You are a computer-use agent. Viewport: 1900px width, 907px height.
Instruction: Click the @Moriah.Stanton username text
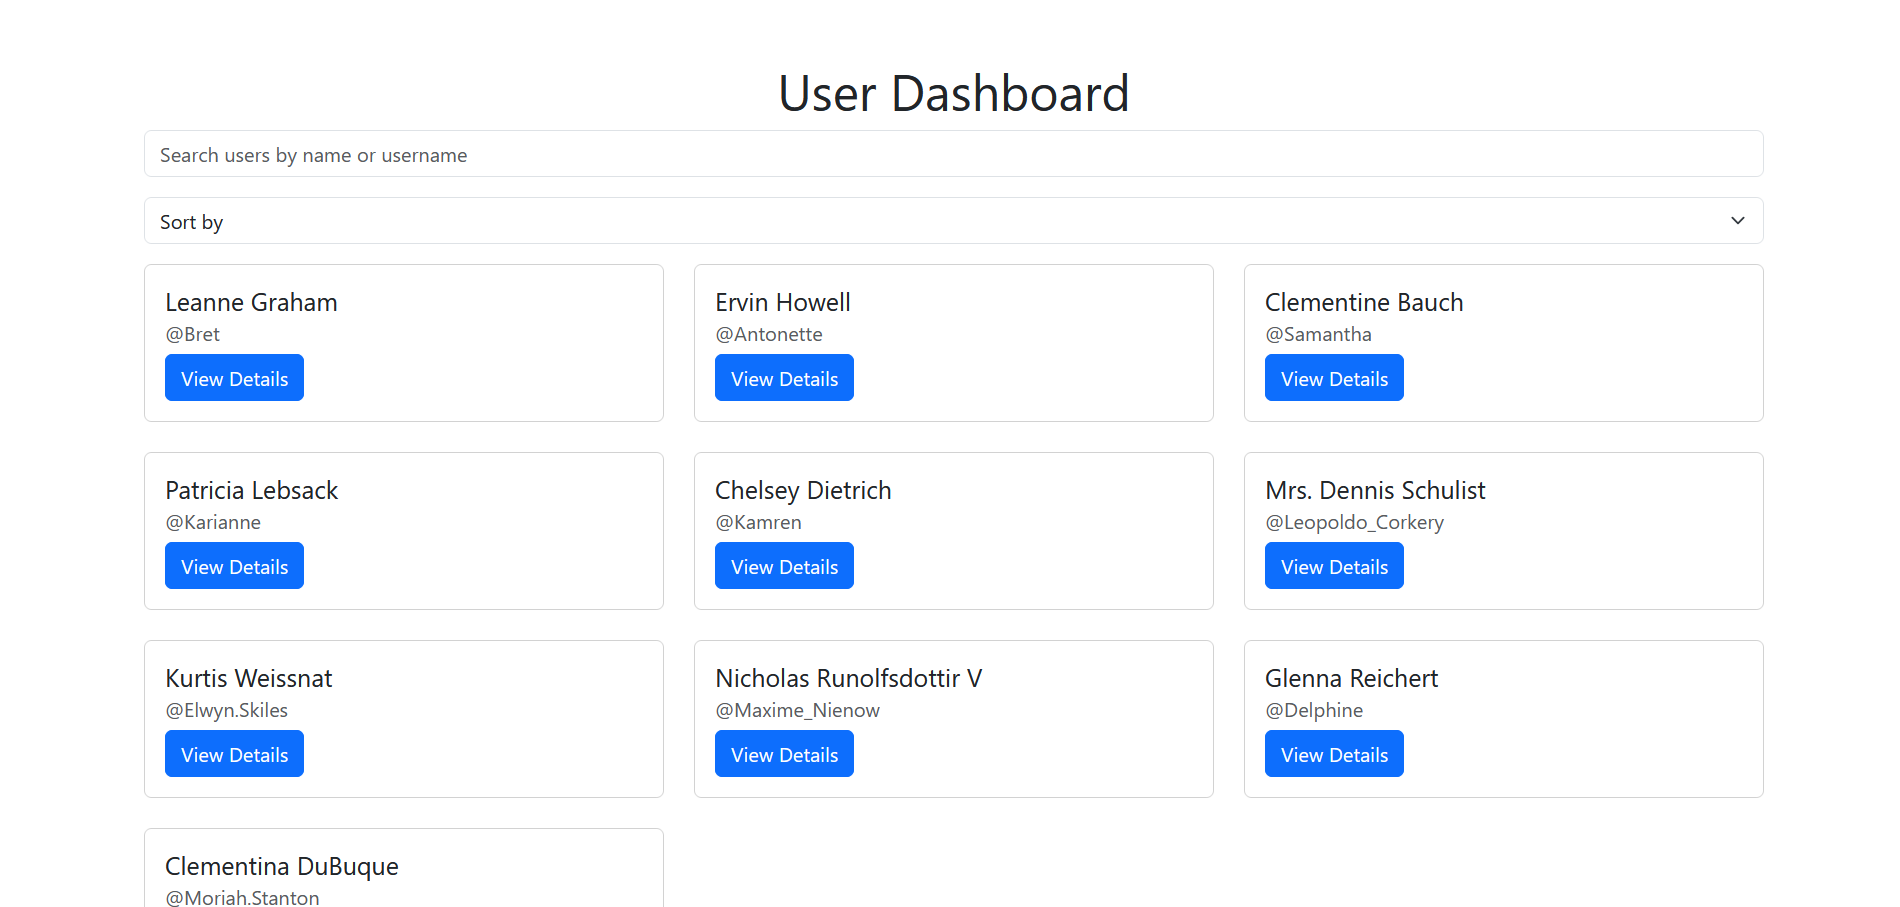pyautogui.click(x=242, y=897)
